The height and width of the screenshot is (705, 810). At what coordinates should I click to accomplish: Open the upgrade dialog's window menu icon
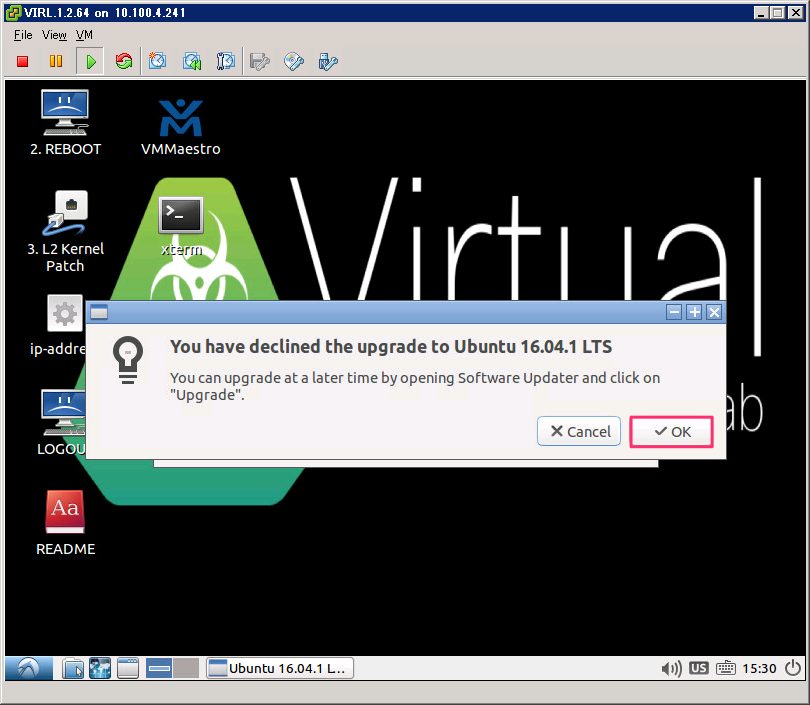tap(99, 312)
